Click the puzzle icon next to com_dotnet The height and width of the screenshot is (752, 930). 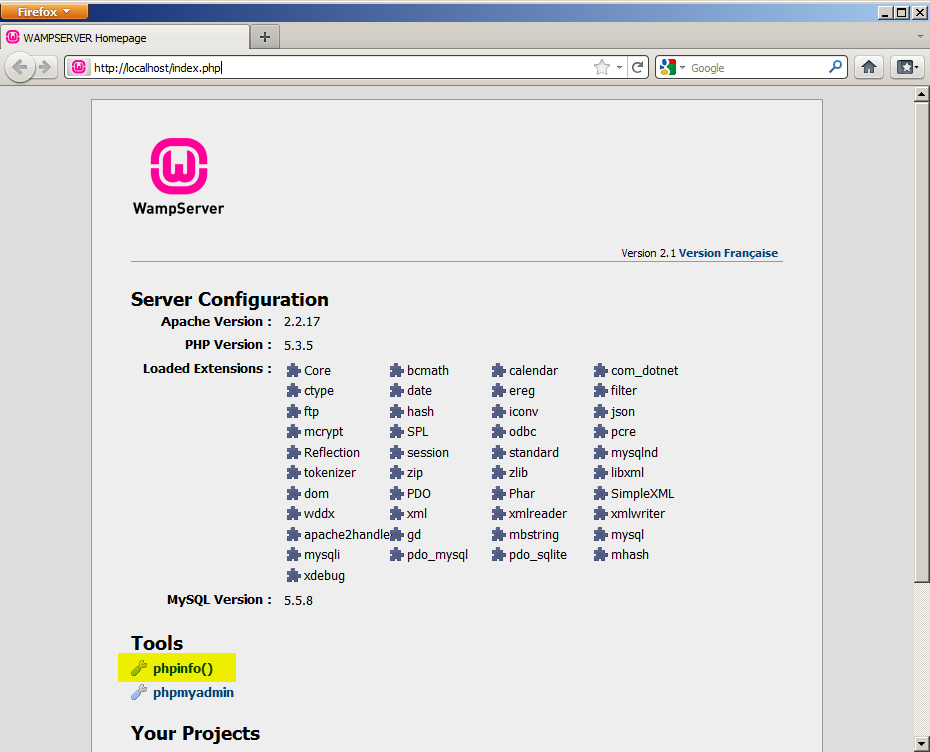click(601, 371)
